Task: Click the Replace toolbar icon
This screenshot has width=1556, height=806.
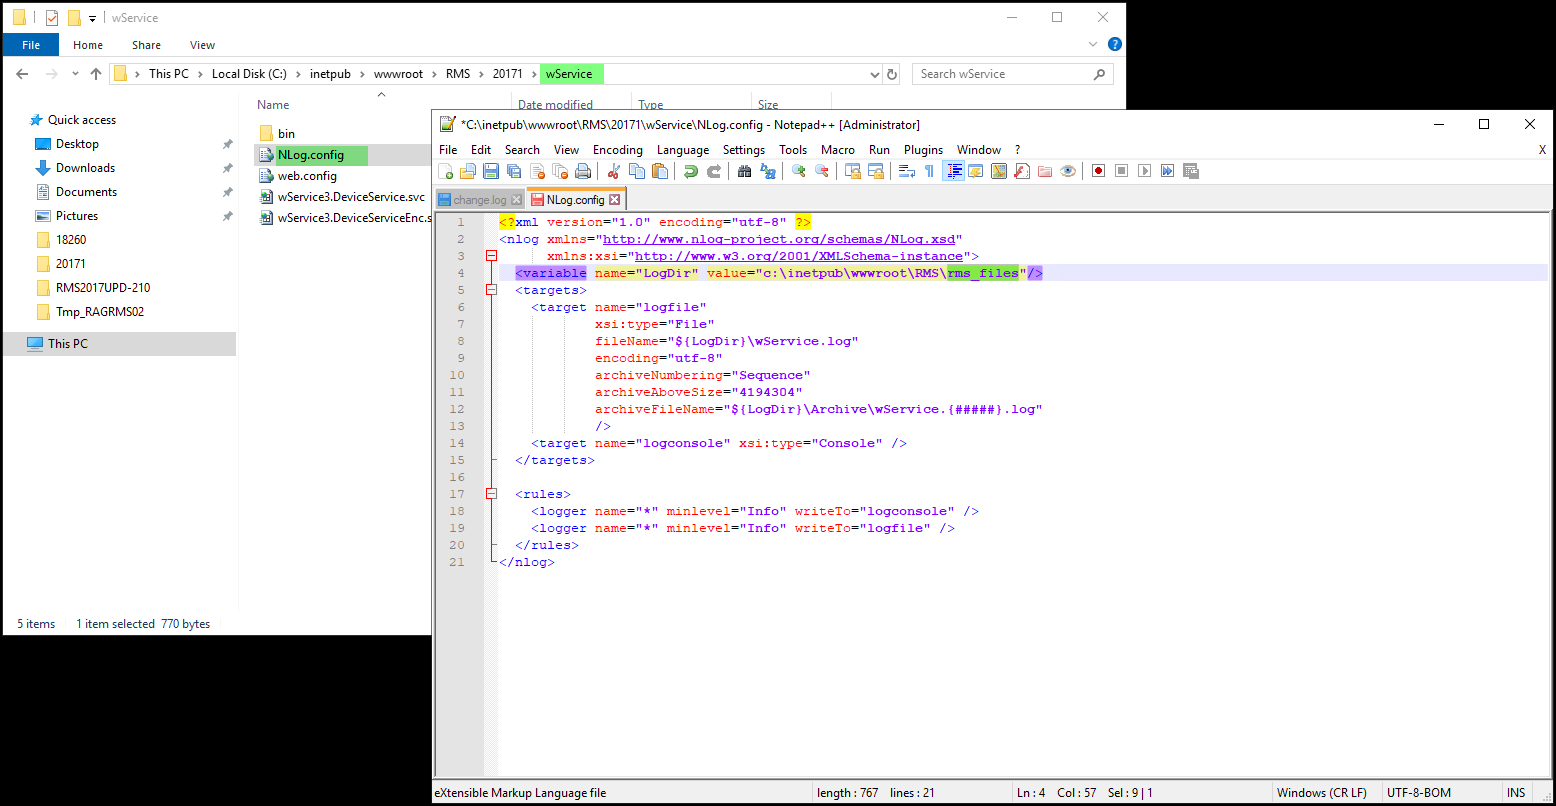Action: pyautogui.click(x=768, y=171)
